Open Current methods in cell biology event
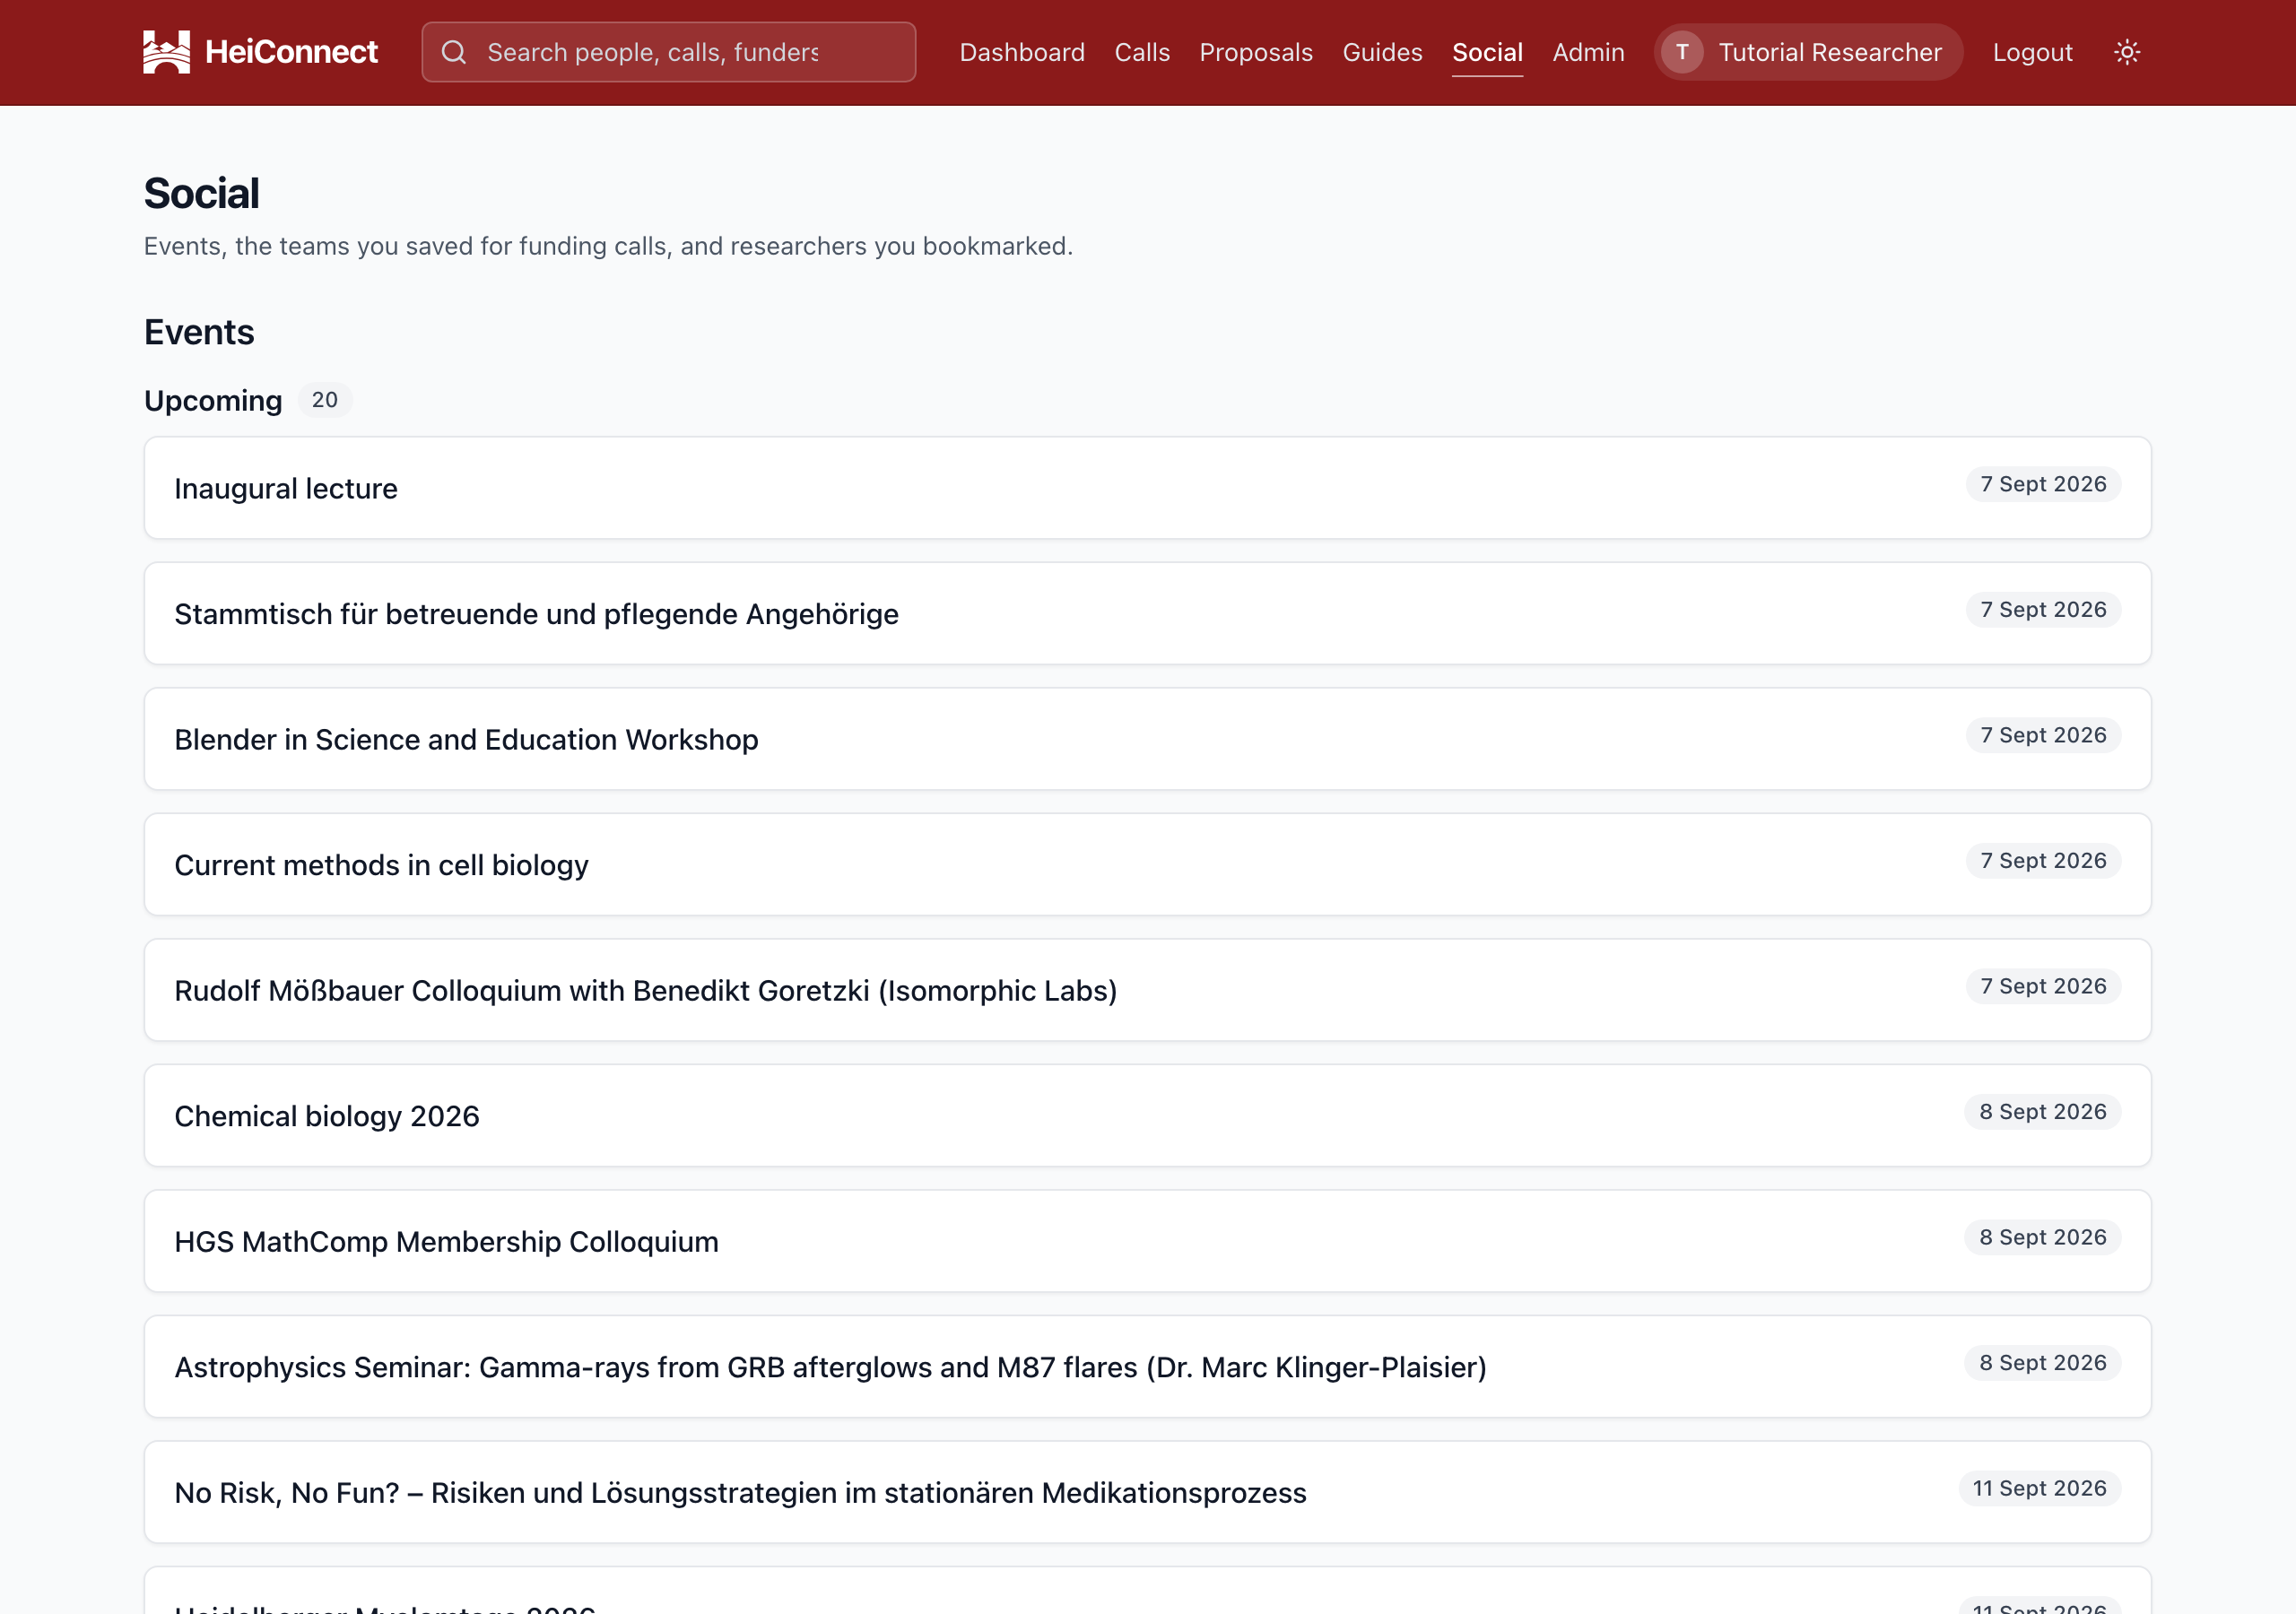 pyautogui.click(x=1147, y=865)
